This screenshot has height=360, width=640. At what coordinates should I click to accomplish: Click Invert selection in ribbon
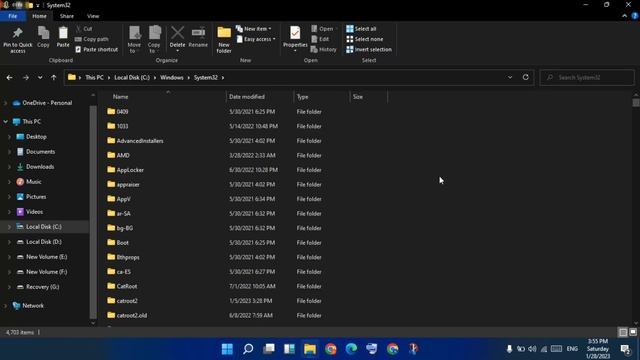(x=369, y=49)
